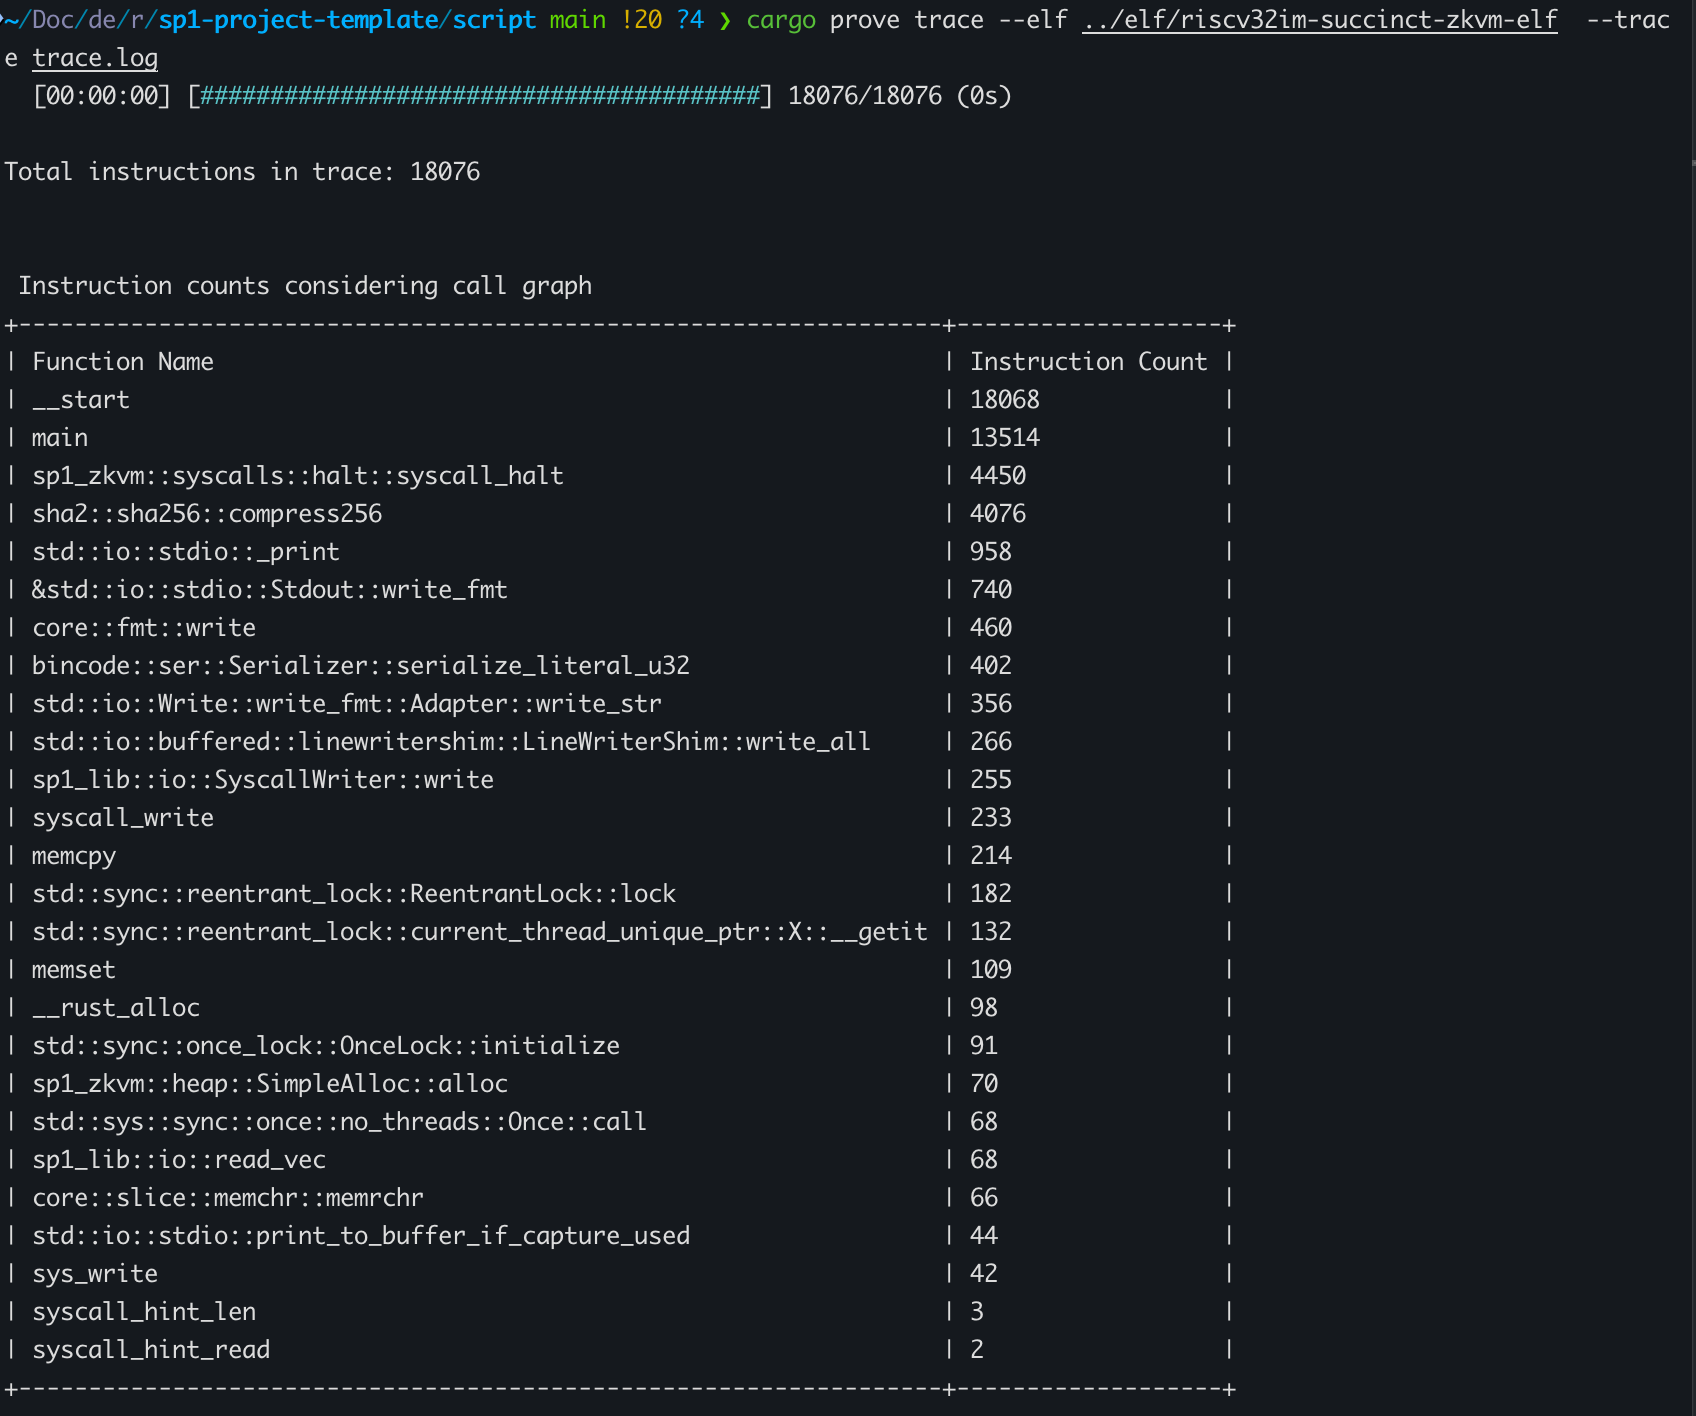The width and height of the screenshot is (1696, 1416).
Task: Click the !20 modified files indicator
Action: pos(641,20)
